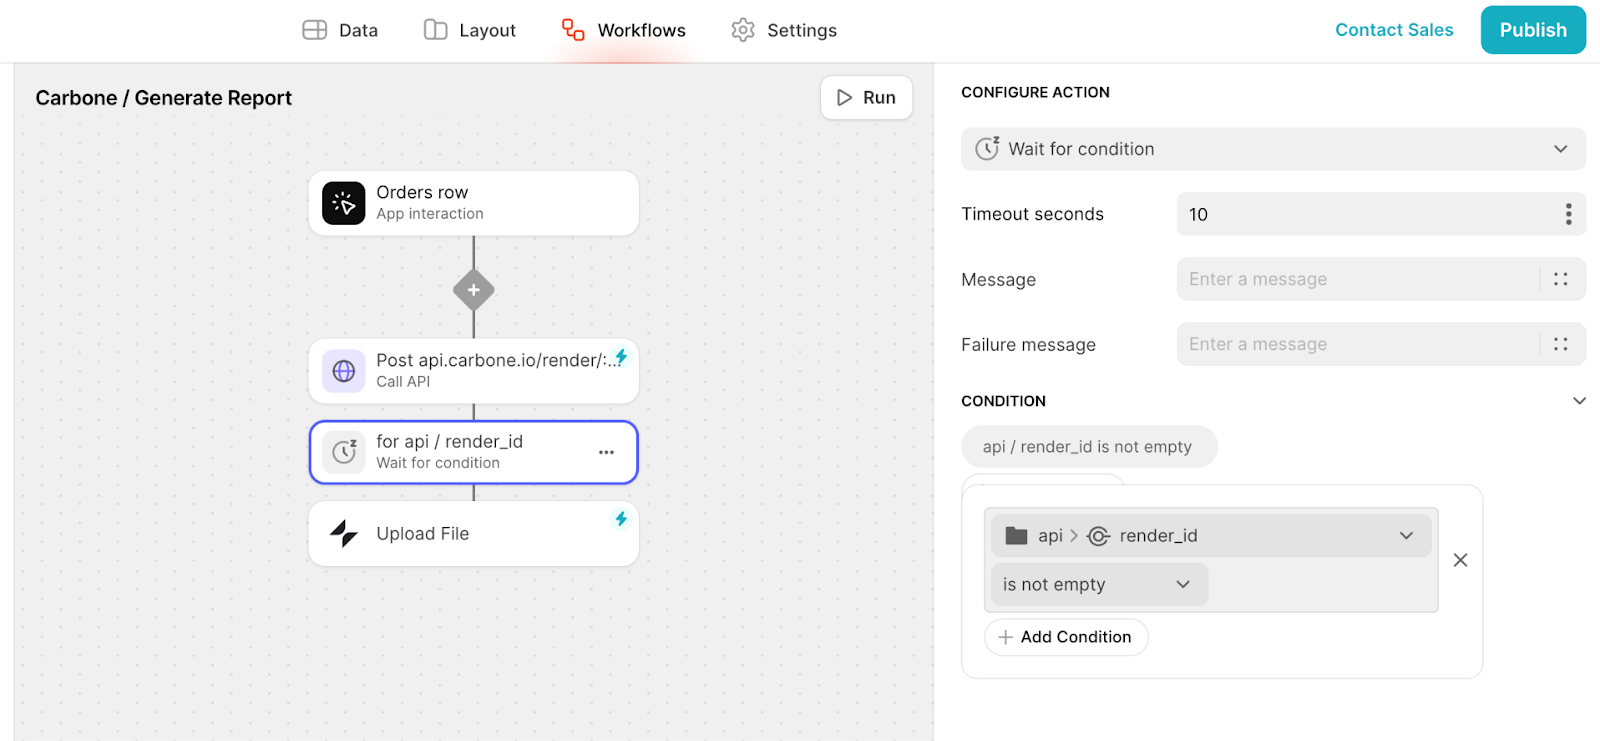Click the Workflows flow icon
Image resolution: width=1600 pixels, height=741 pixels.
573,30
